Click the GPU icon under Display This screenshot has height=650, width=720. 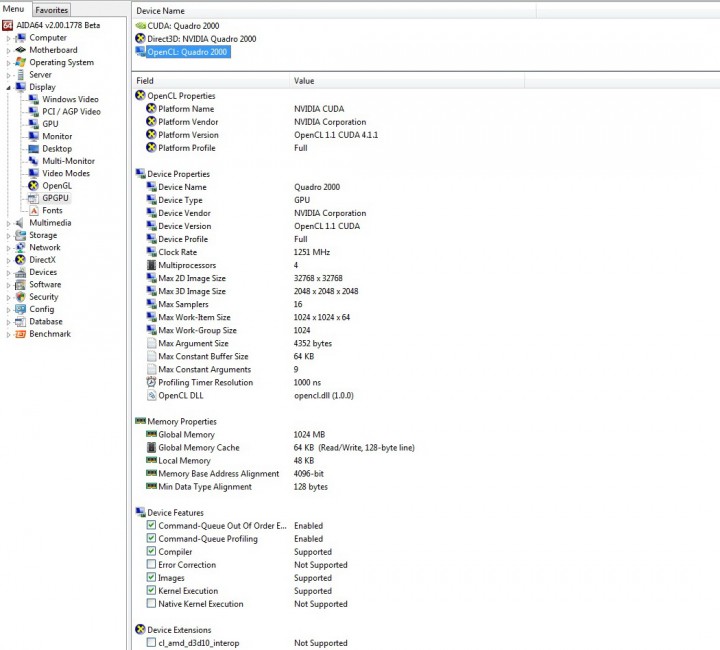(x=34, y=124)
